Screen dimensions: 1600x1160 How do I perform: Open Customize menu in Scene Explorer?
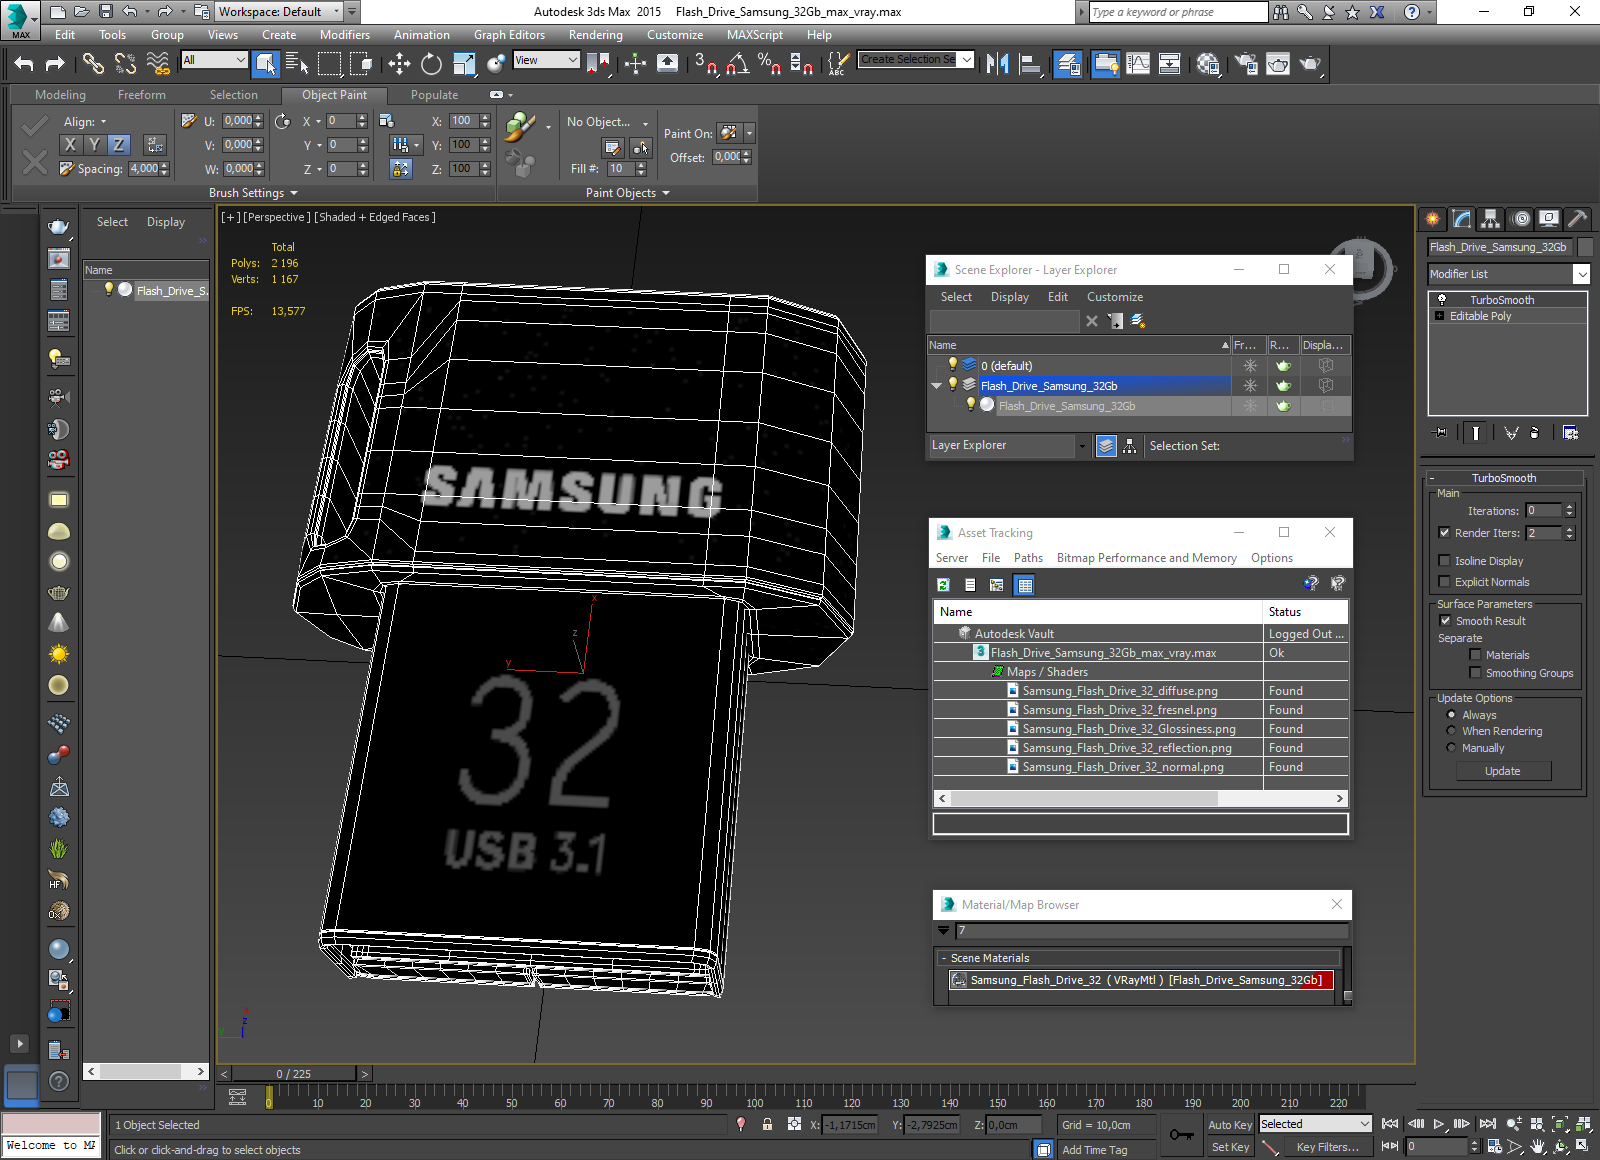1114,297
